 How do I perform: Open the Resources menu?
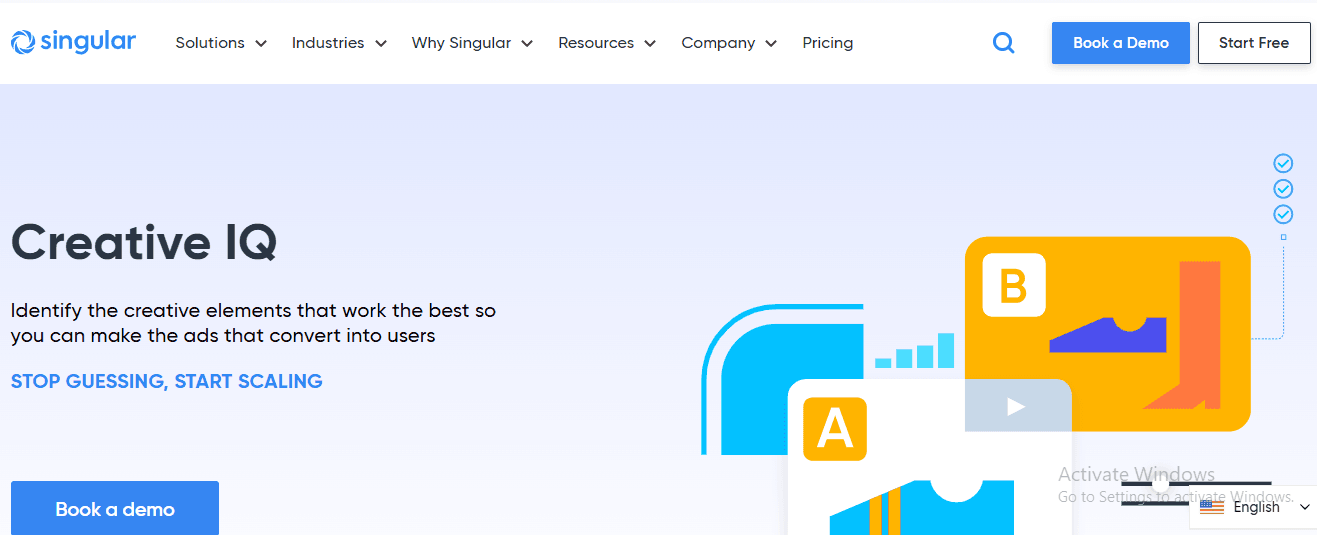pos(596,43)
